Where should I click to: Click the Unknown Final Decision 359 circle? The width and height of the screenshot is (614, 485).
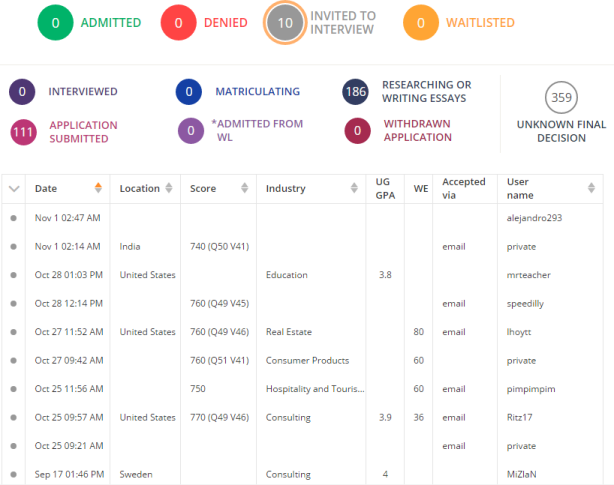561,98
